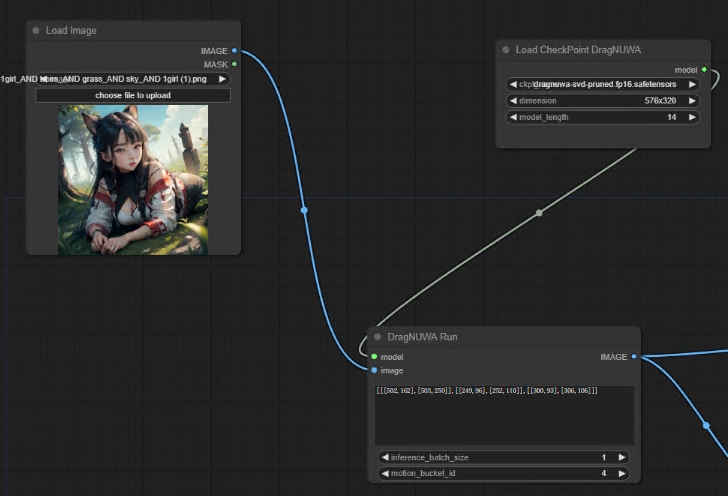The width and height of the screenshot is (728, 496).
Task: Click the midpoint dot on gray model link
Action: (539, 213)
